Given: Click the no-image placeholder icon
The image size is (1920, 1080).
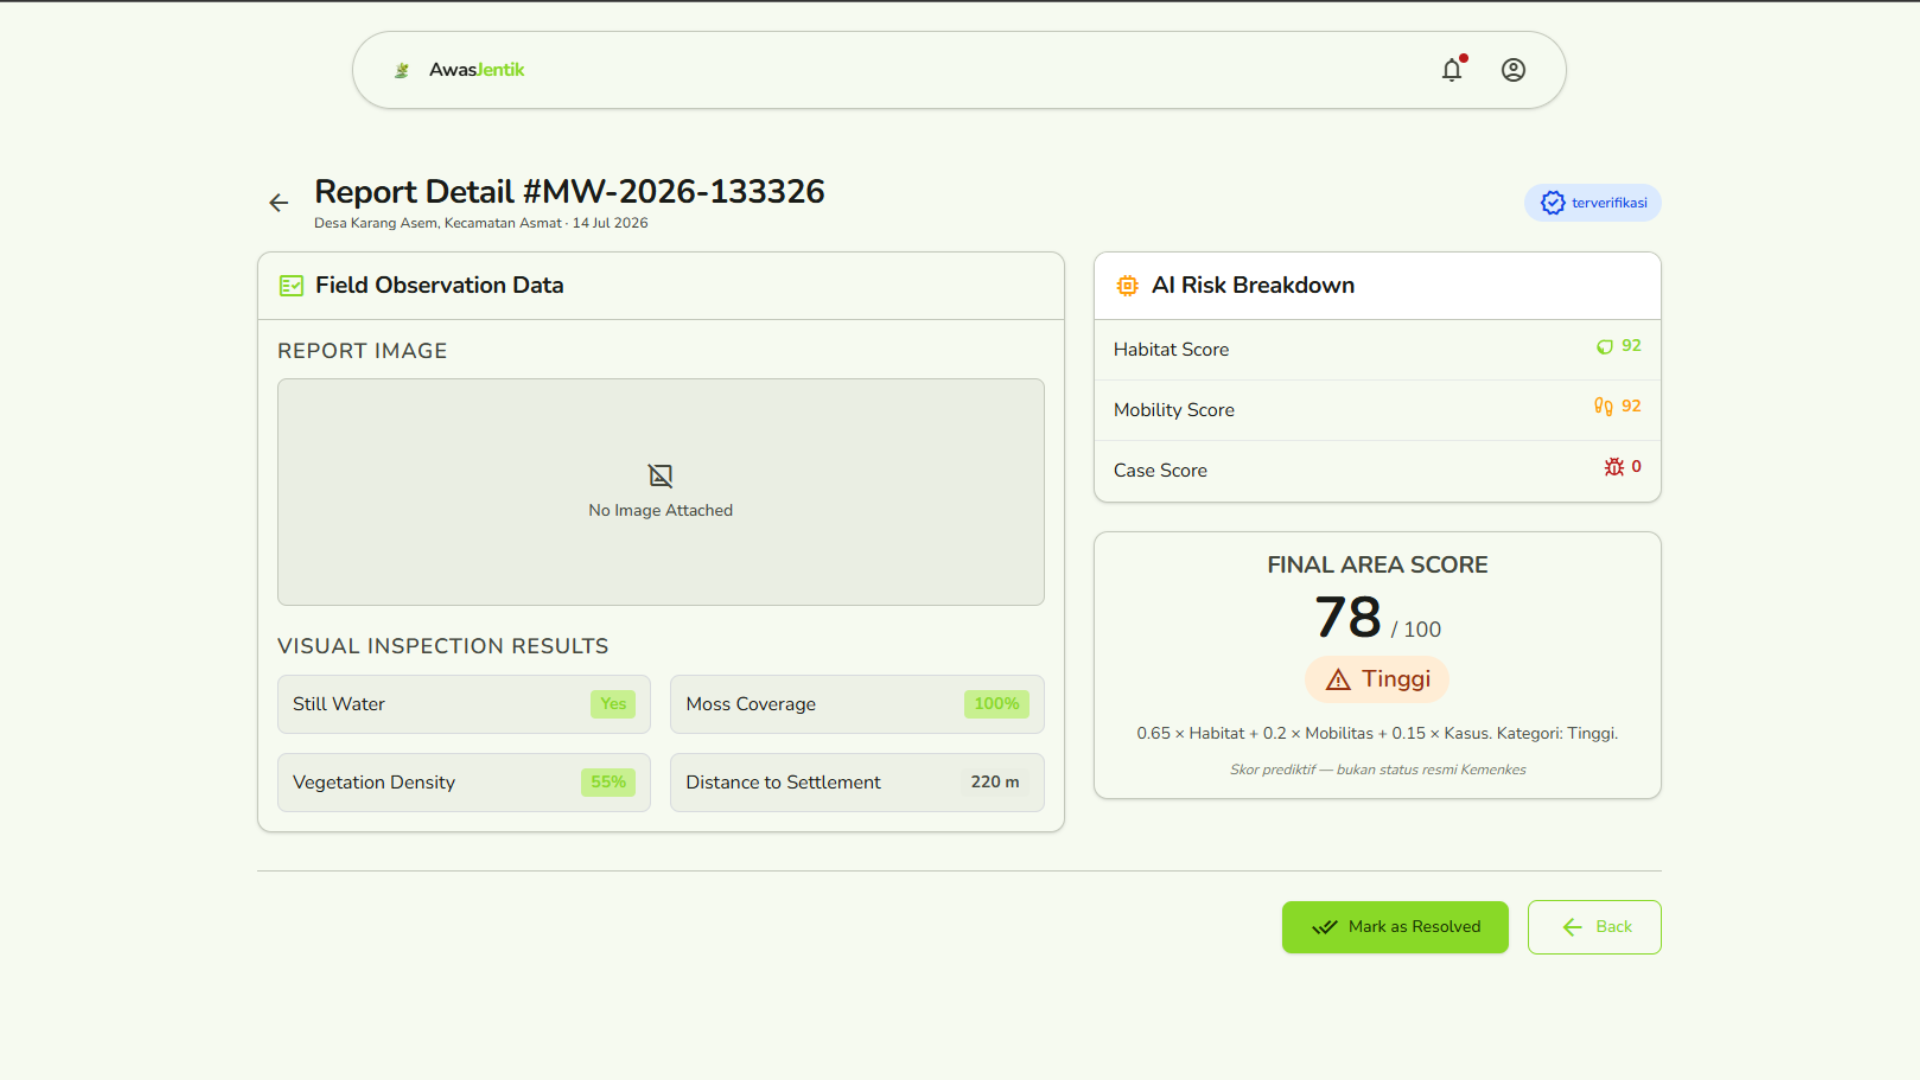Looking at the screenshot, I should (x=660, y=475).
